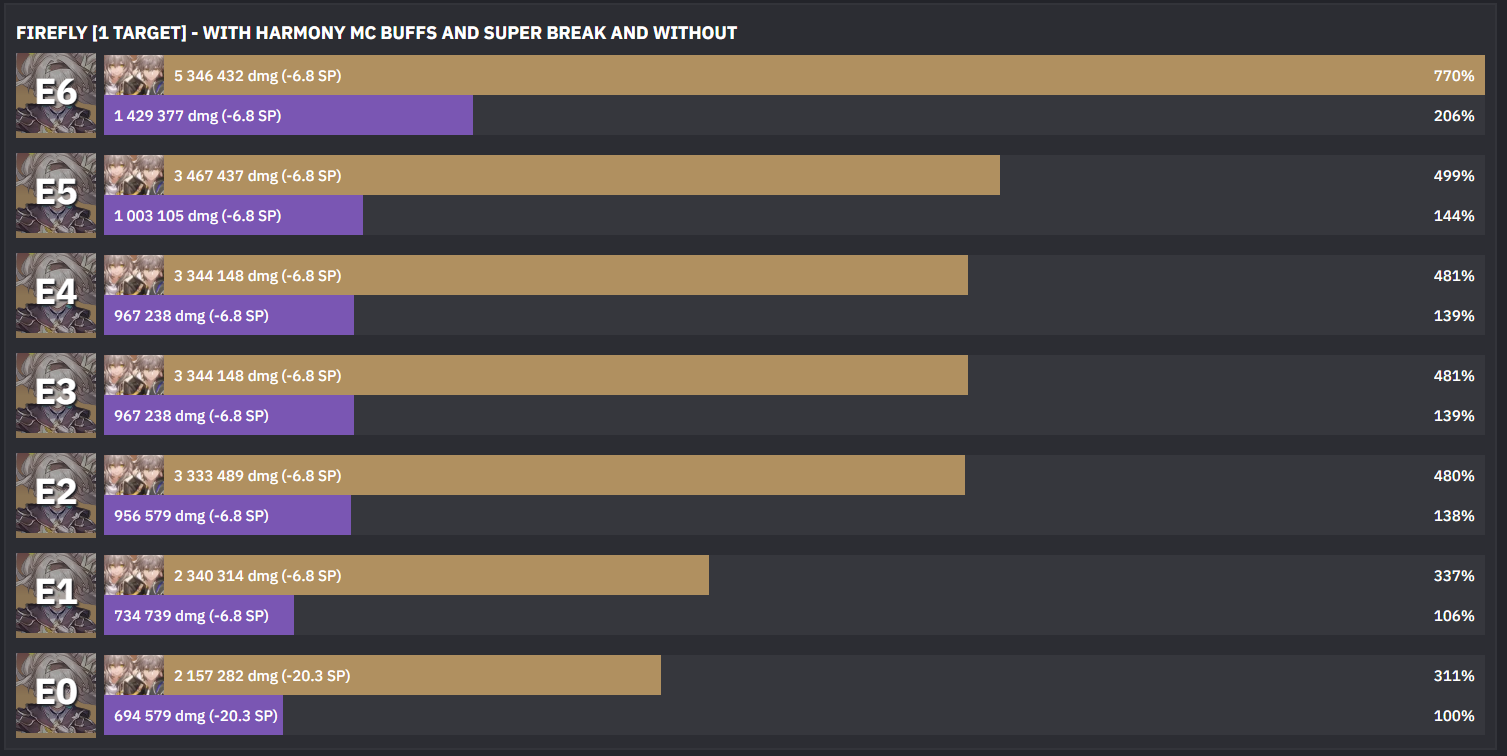Select the E4 Firefly portrait icon
This screenshot has width=1507, height=756.
56,295
